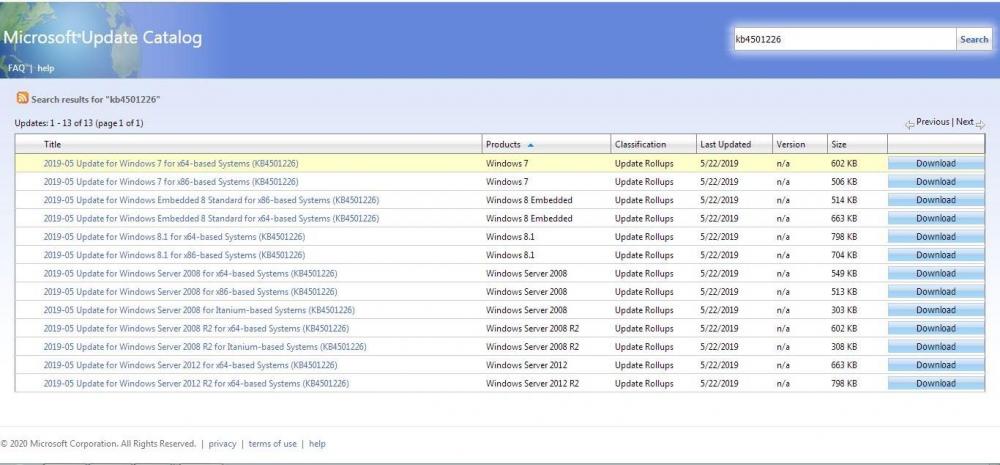Click the RSS feed icon beside search results
Viewport: 1000px width, 465px height.
click(x=21, y=98)
